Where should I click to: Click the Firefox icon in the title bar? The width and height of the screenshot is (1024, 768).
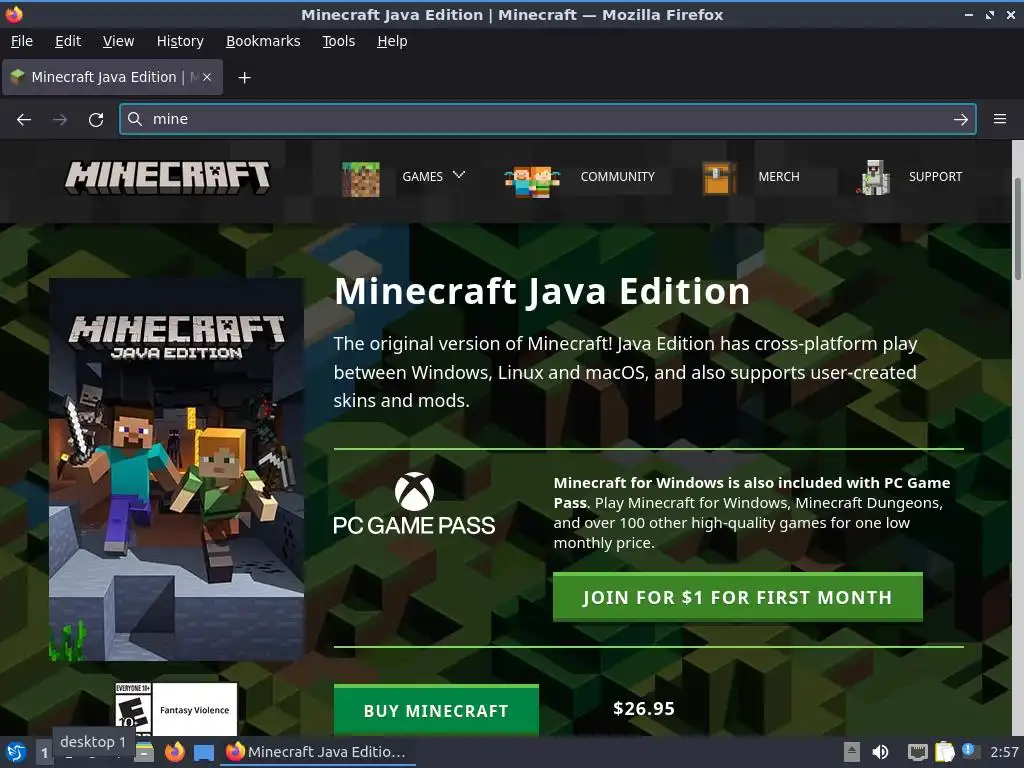(14, 14)
